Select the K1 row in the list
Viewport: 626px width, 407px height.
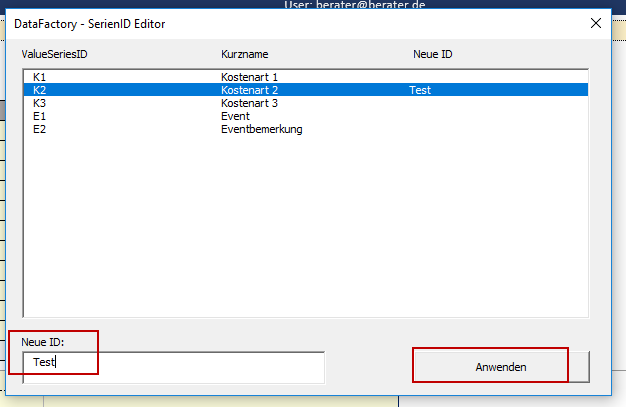tap(39, 77)
